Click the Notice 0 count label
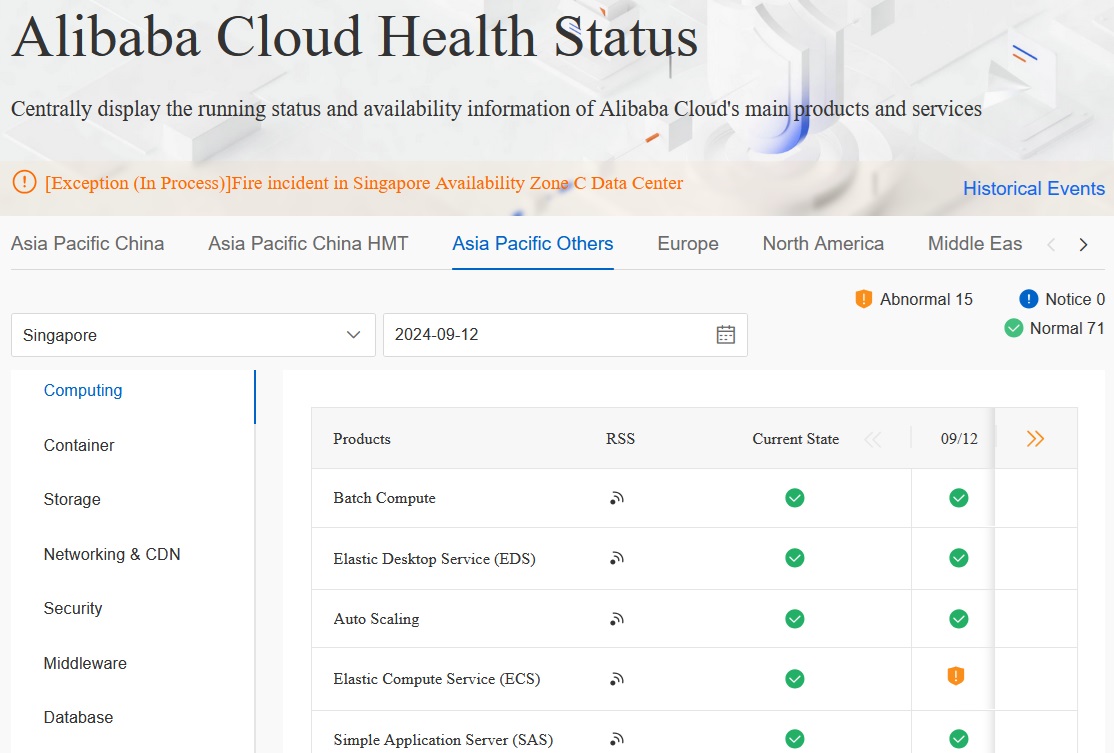The width and height of the screenshot is (1114, 753). pos(1075,299)
